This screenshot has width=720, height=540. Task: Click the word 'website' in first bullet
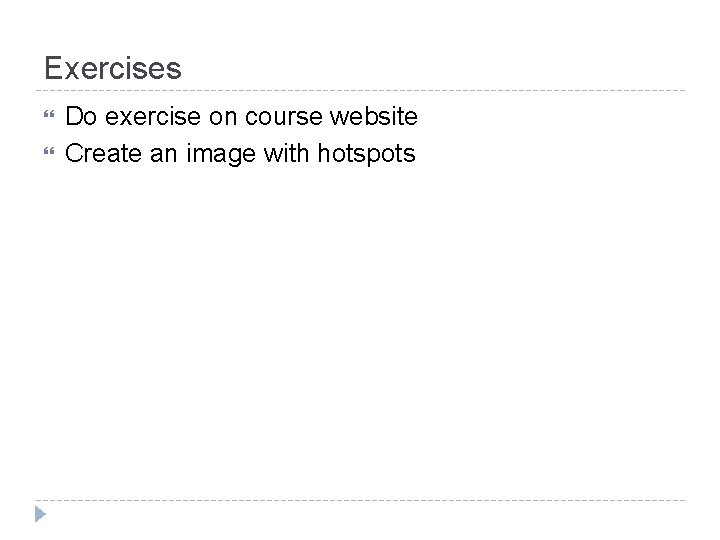tap(374, 116)
